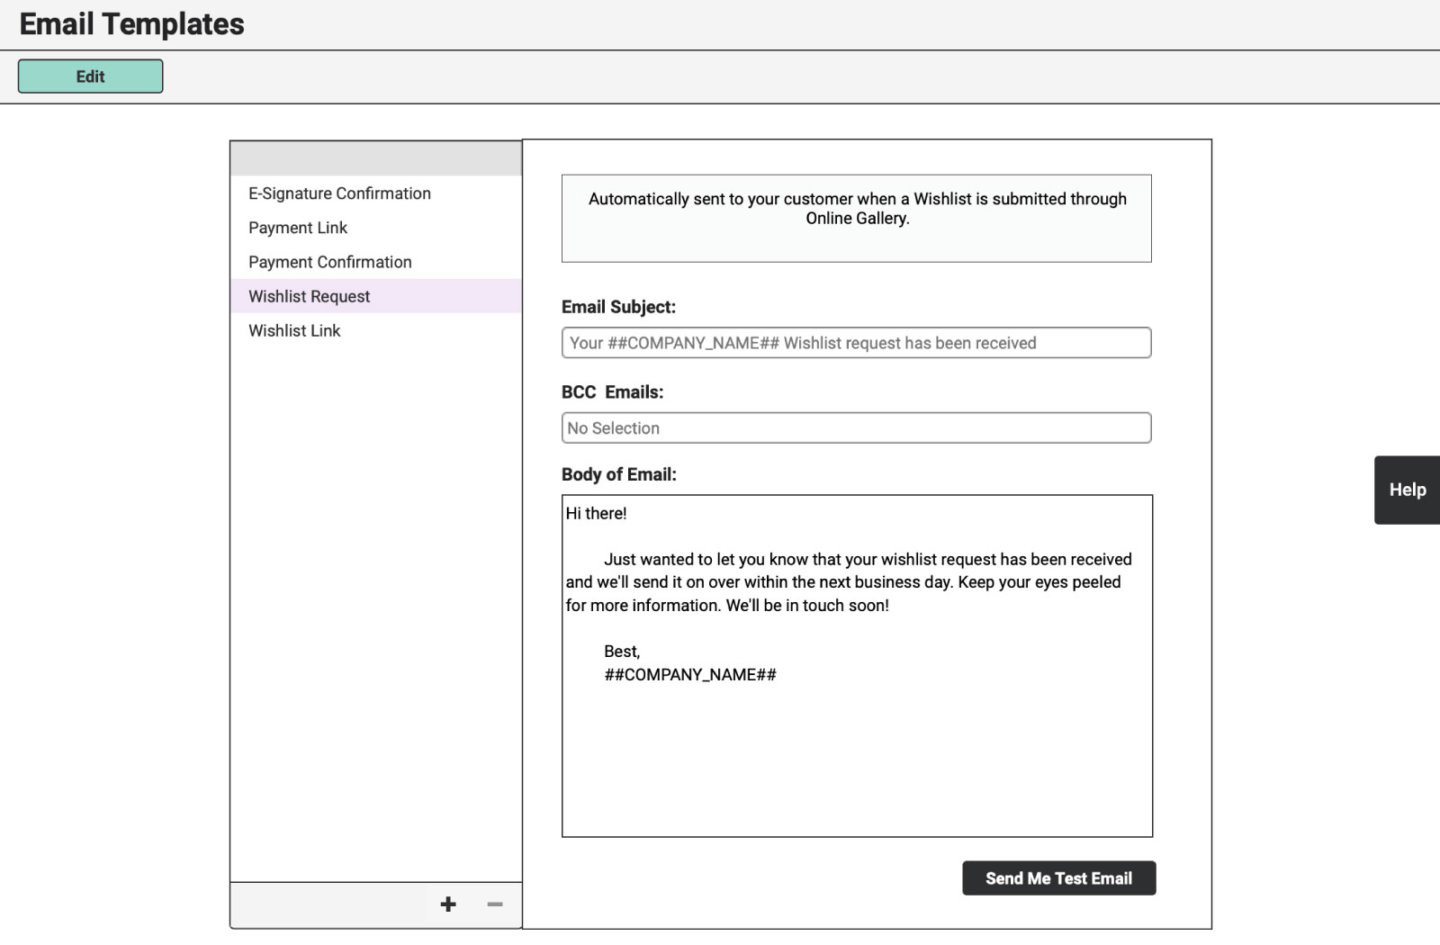The width and height of the screenshot is (1440, 945).
Task: Select the Payment Confirmation template
Action: pyautogui.click(x=330, y=261)
